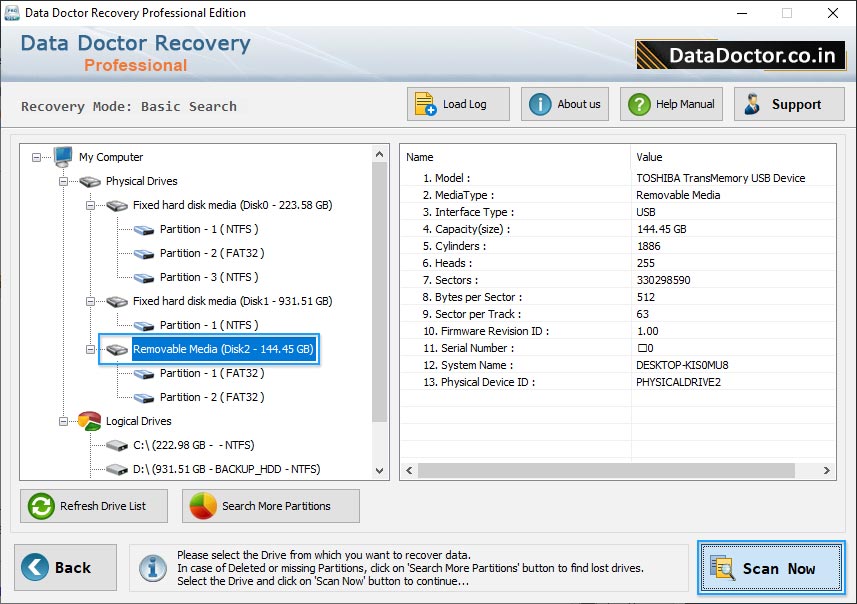Click the Search More Partitions pie icon
857x604 pixels.
click(203, 506)
